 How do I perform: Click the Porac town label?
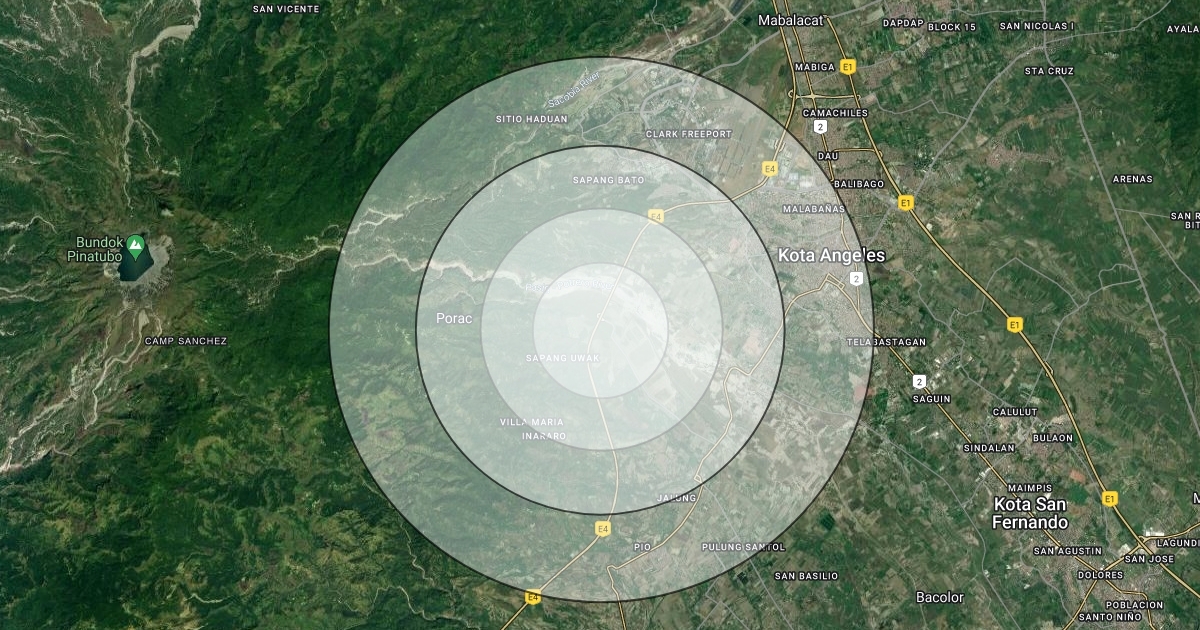[x=452, y=318]
